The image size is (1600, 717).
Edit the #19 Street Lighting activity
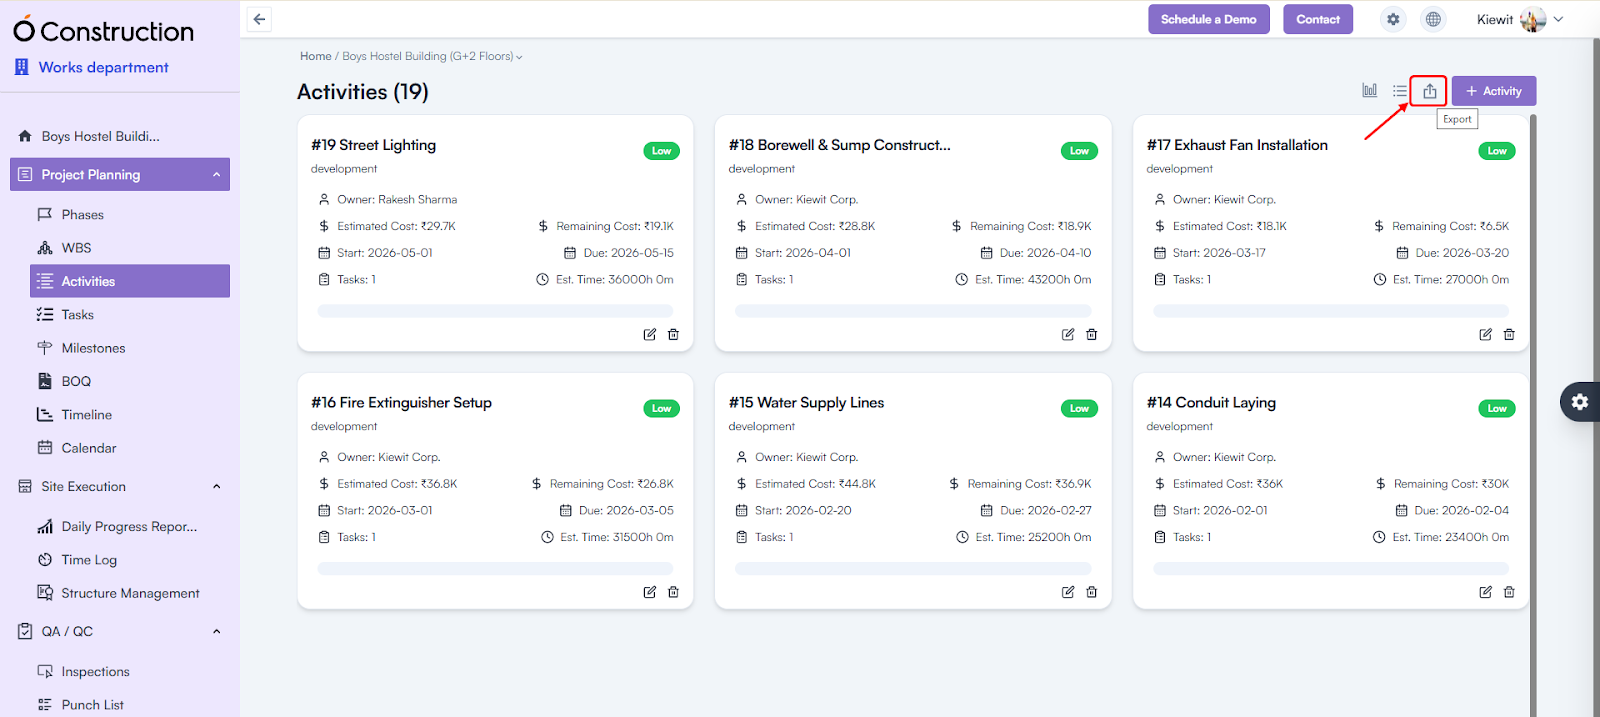(650, 335)
